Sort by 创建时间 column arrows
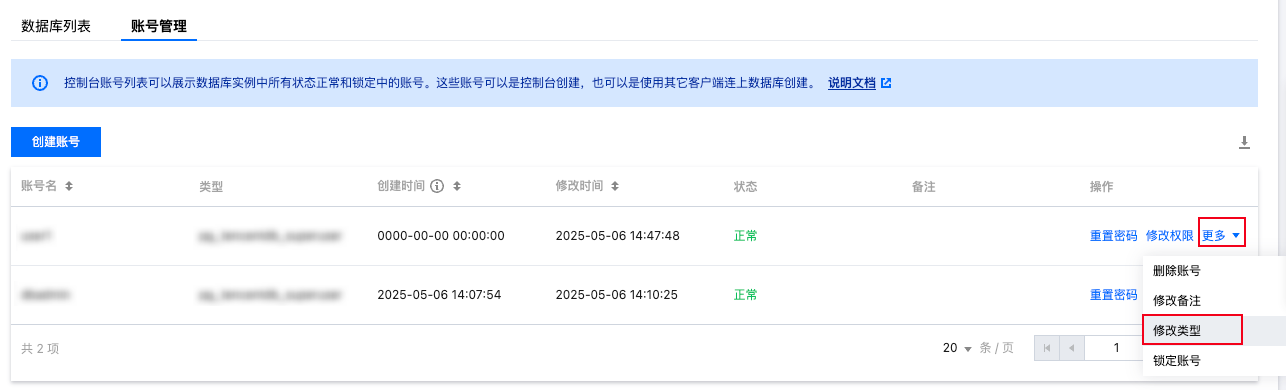This screenshot has width=1286, height=390. (x=456, y=187)
